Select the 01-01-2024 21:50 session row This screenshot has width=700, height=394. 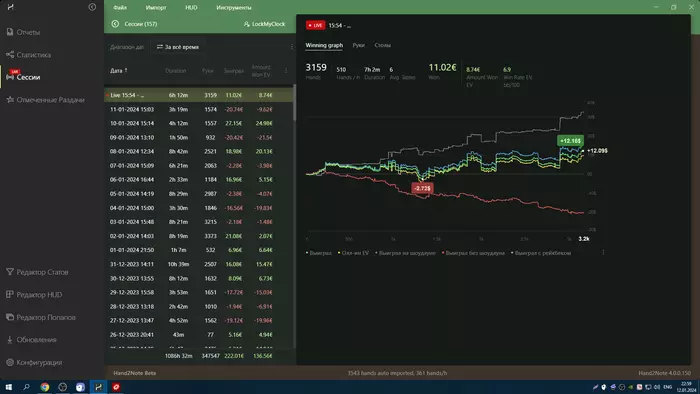tap(199, 250)
